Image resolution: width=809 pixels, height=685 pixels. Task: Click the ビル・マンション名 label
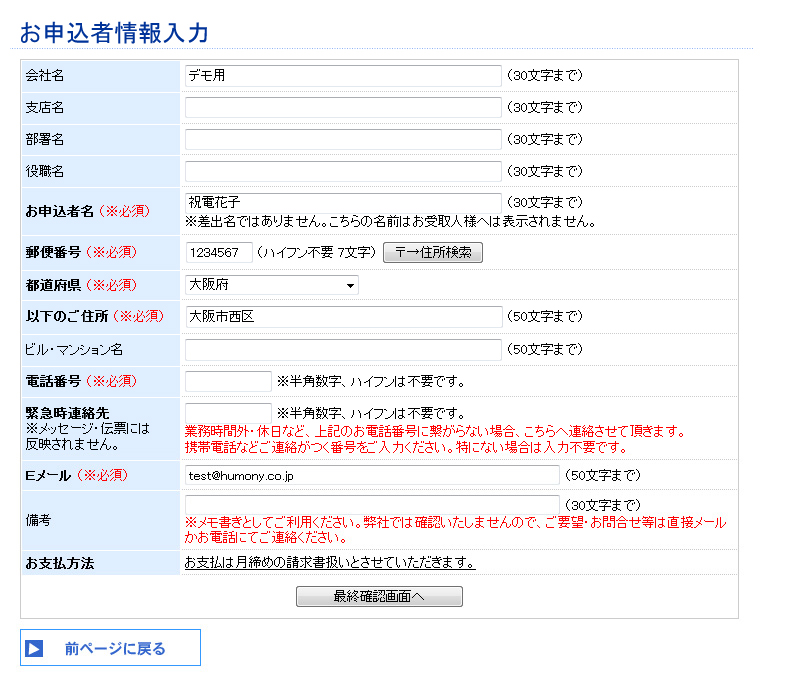click(74, 350)
